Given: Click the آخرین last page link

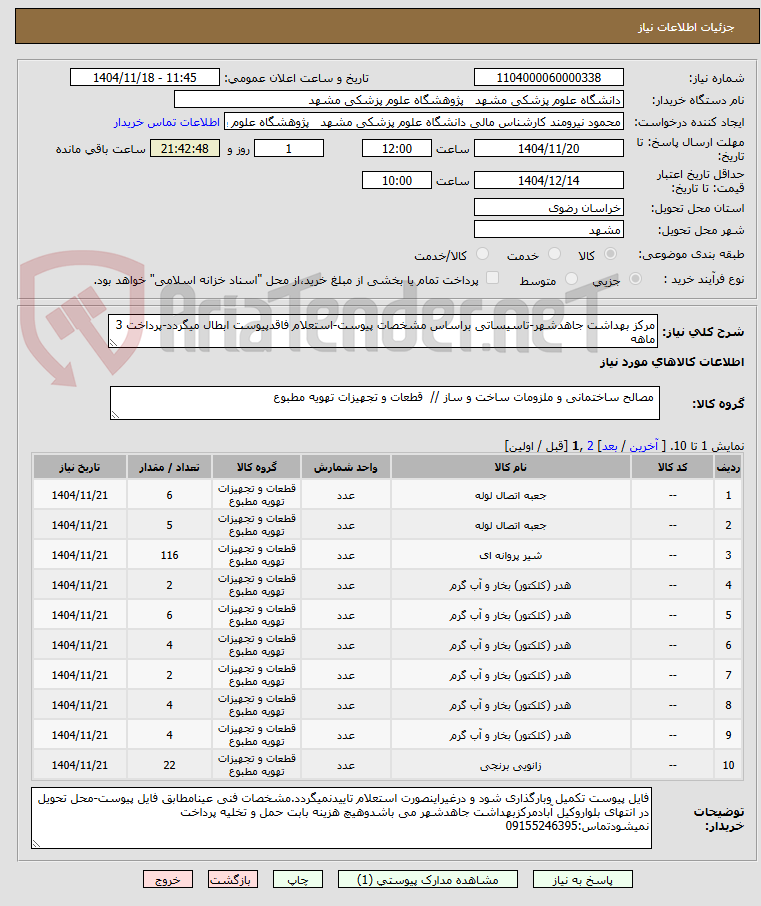Looking at the screenshot, I should [x=643, y=446].
